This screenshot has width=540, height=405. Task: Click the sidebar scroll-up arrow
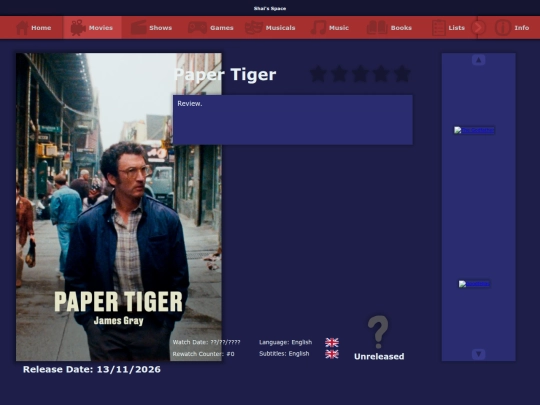(478, 60)
